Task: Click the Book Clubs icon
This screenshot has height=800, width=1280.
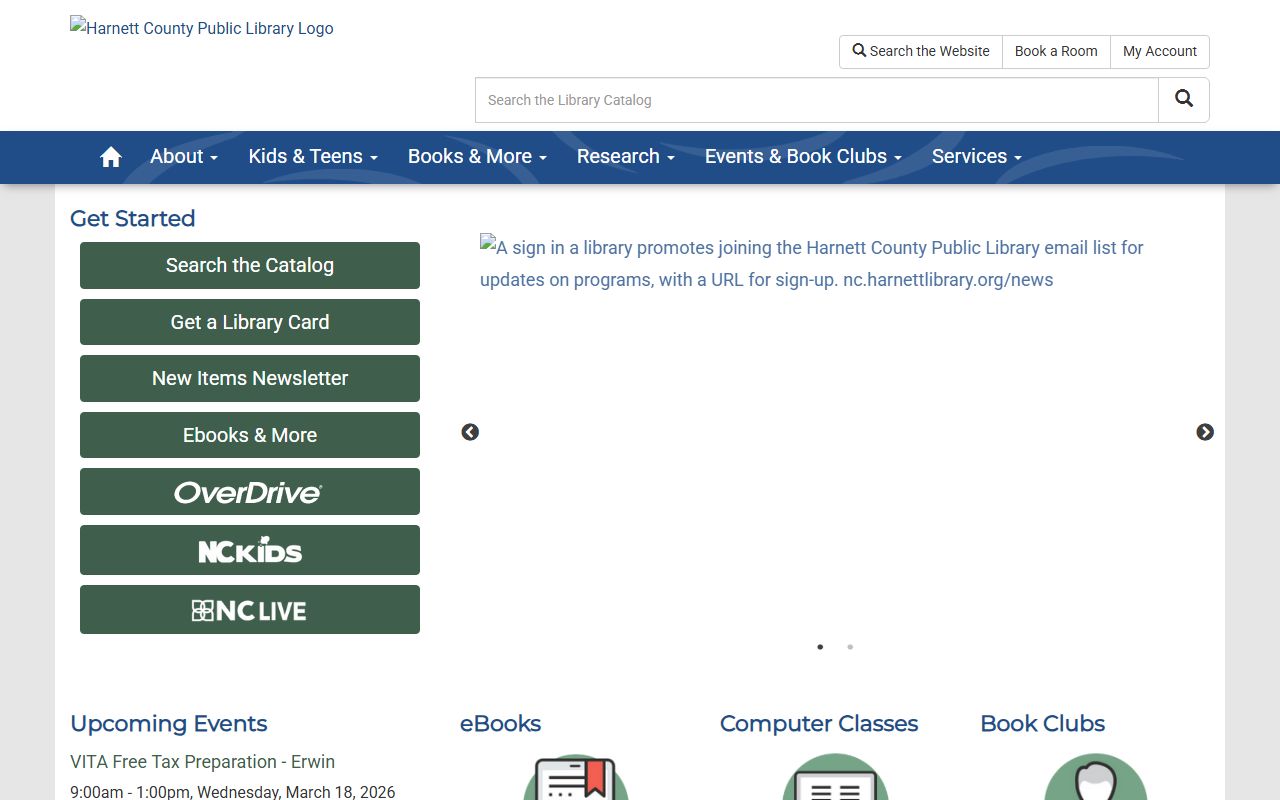Action: point(1096,778)
